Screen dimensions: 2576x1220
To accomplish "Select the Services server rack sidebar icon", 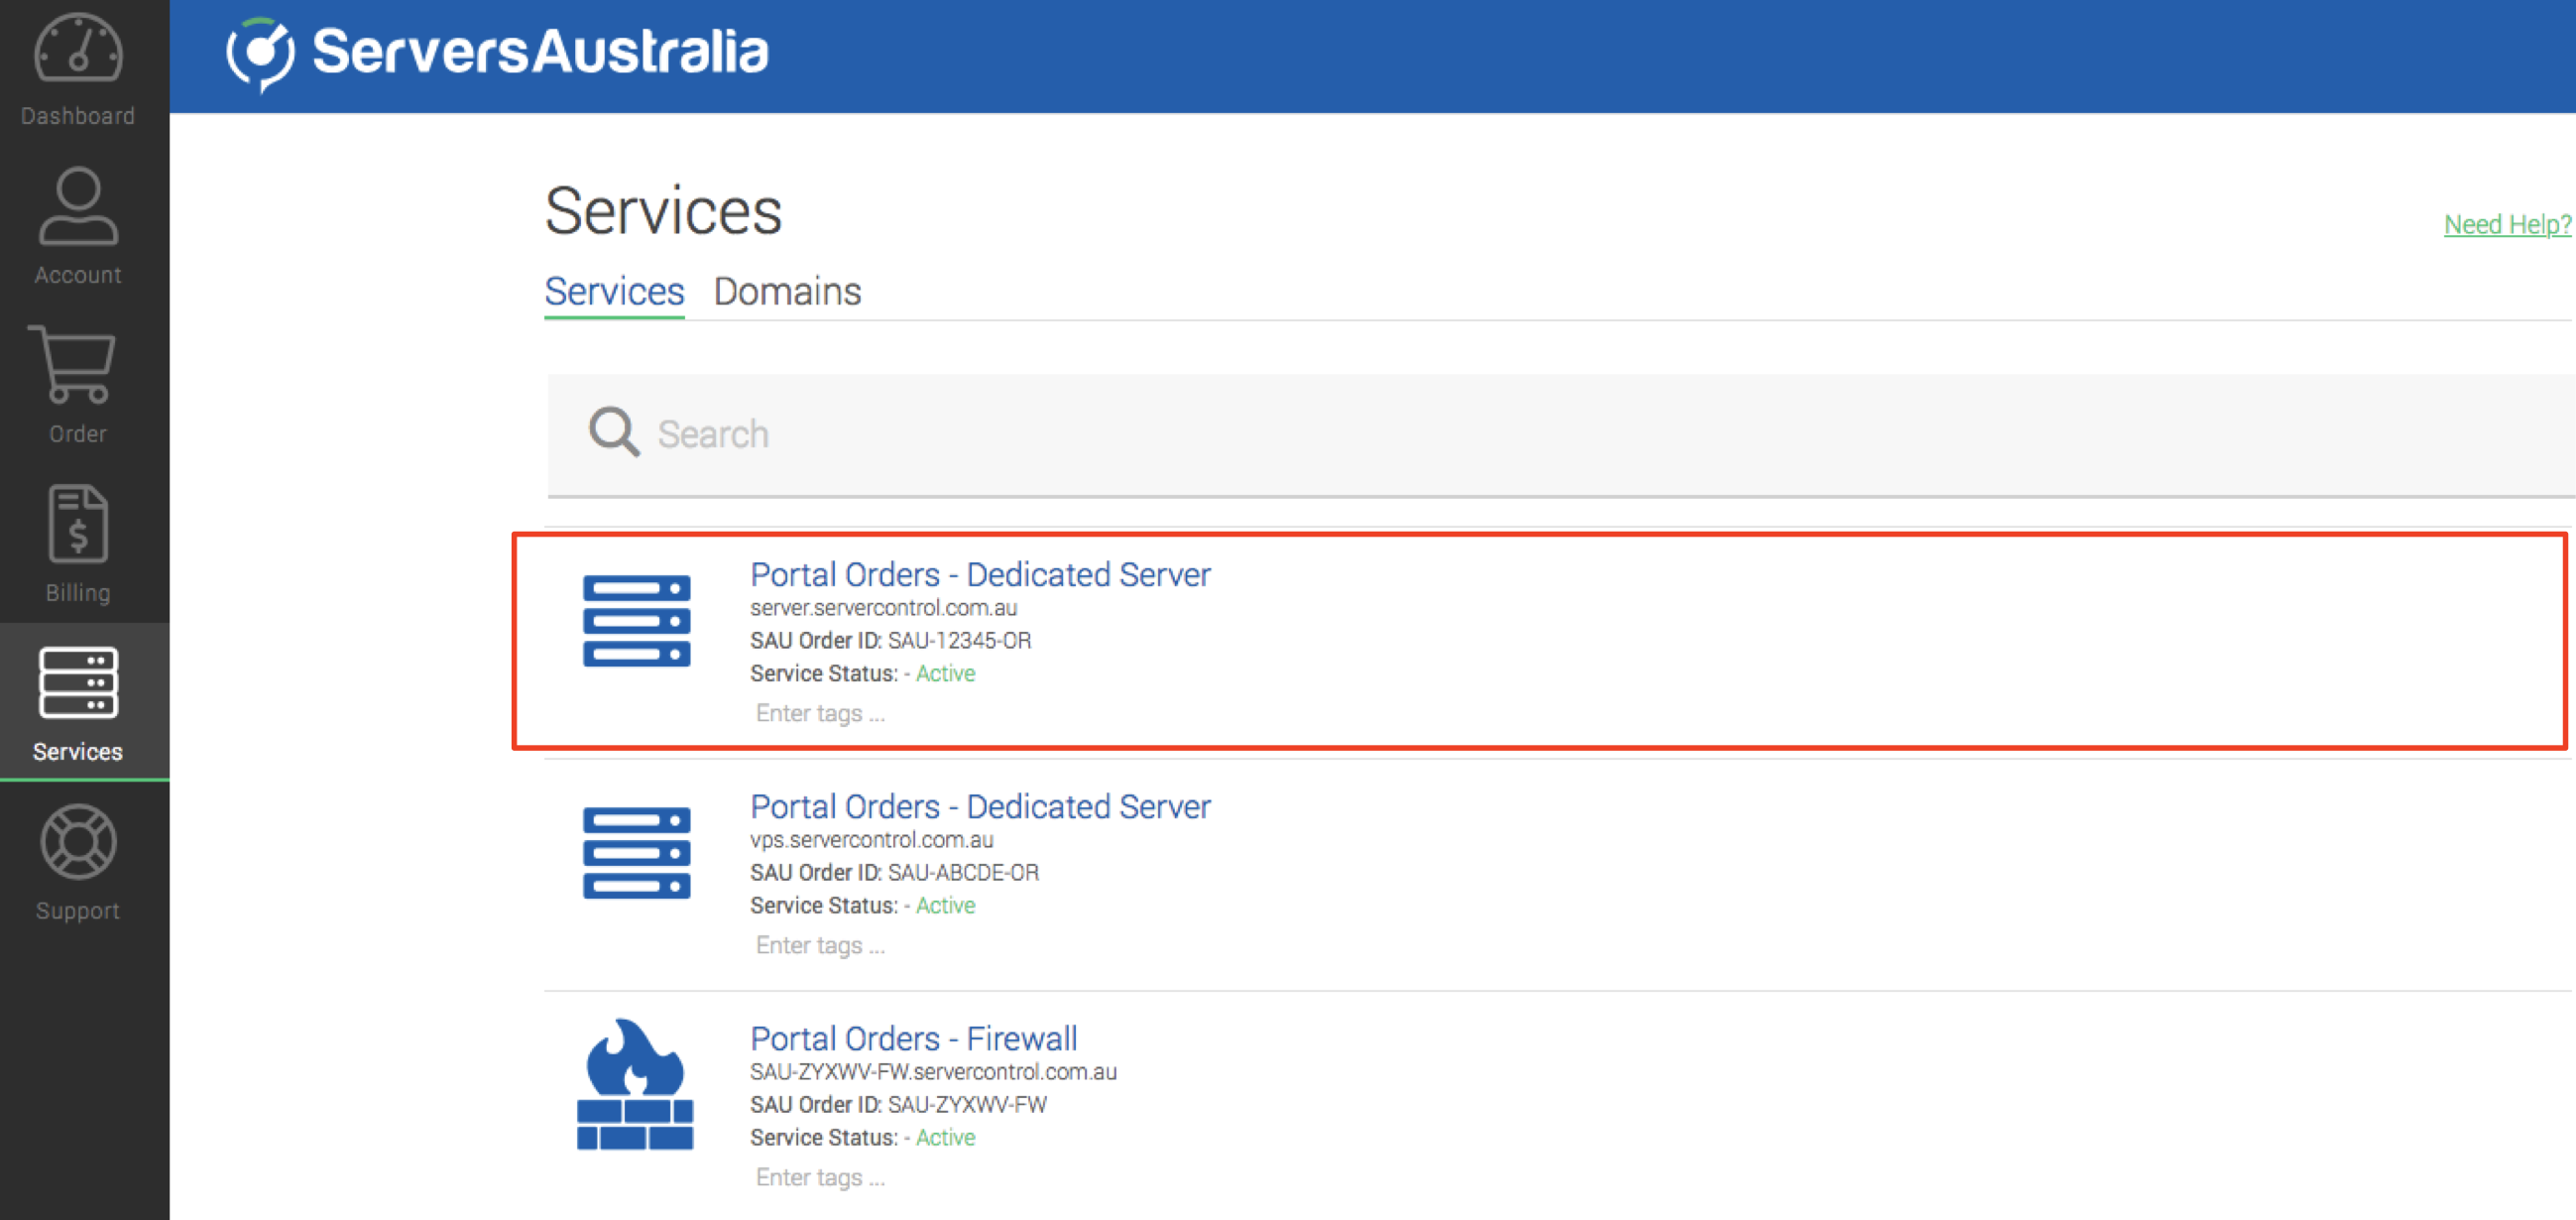I will [x=78, y=683].
